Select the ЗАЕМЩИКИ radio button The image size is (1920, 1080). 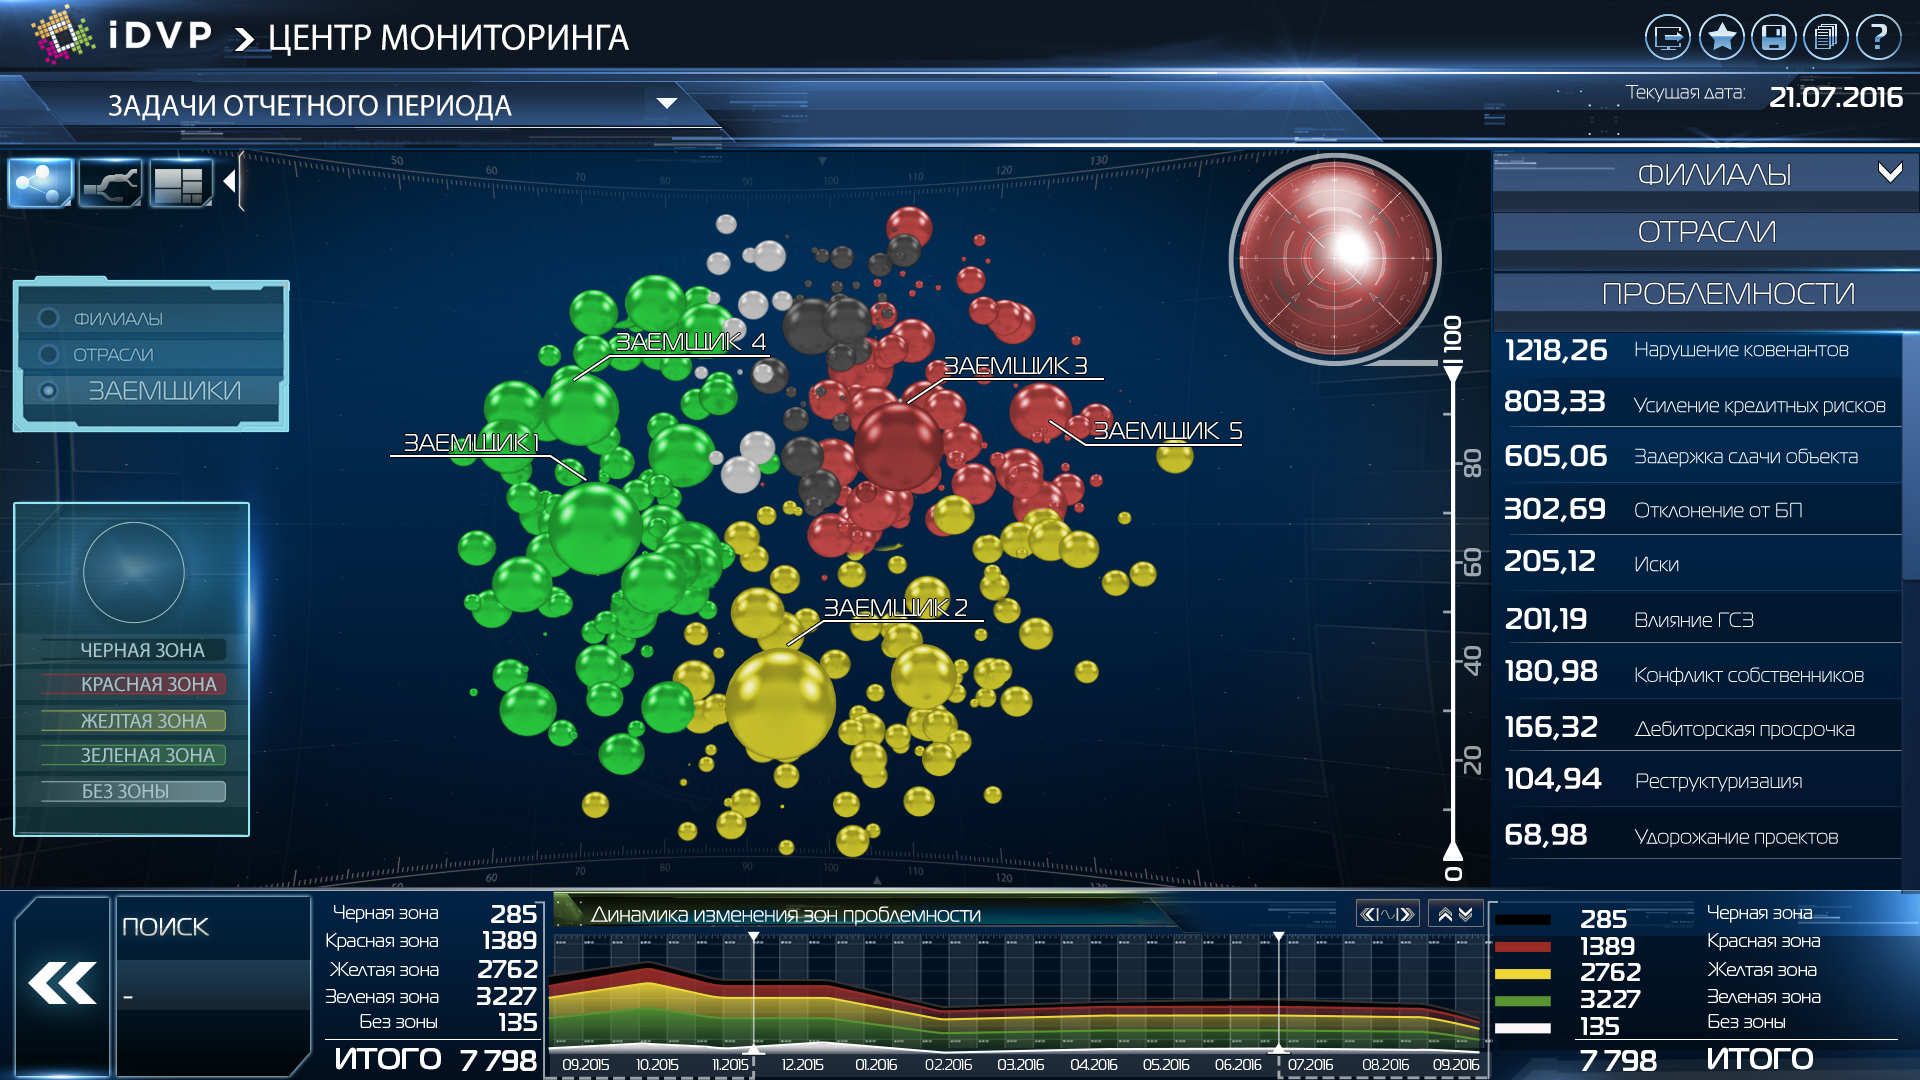point(48,390)
